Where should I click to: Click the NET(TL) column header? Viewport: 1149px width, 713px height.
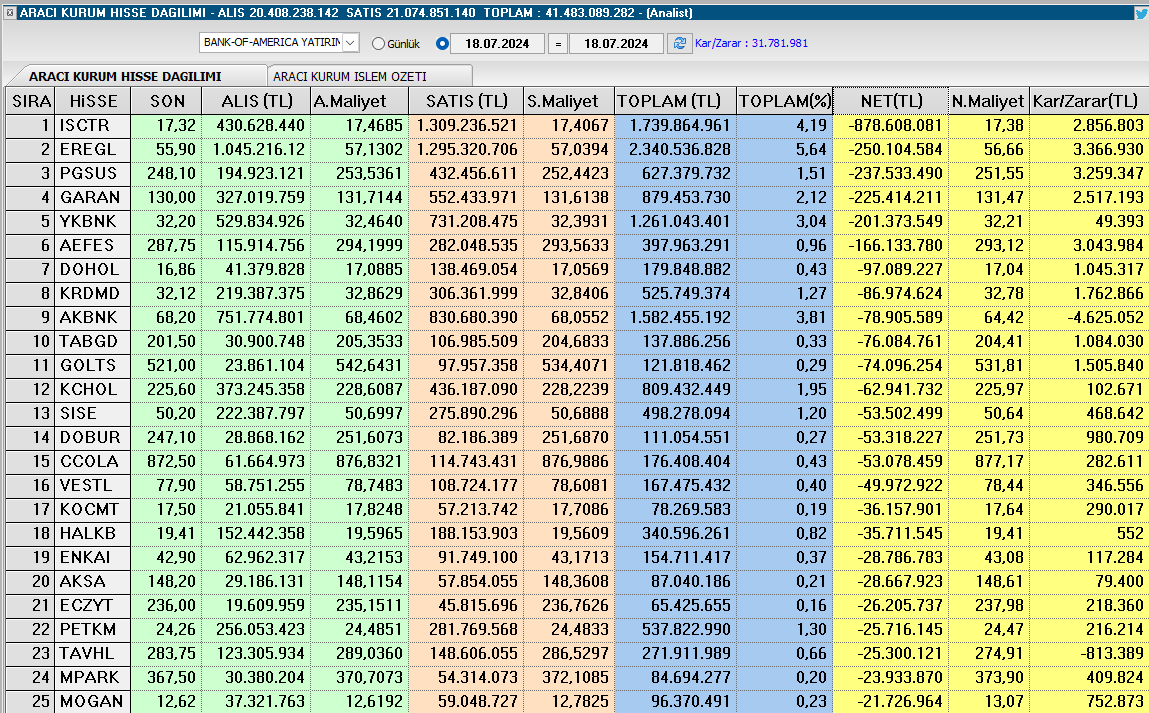pos(891,101)
